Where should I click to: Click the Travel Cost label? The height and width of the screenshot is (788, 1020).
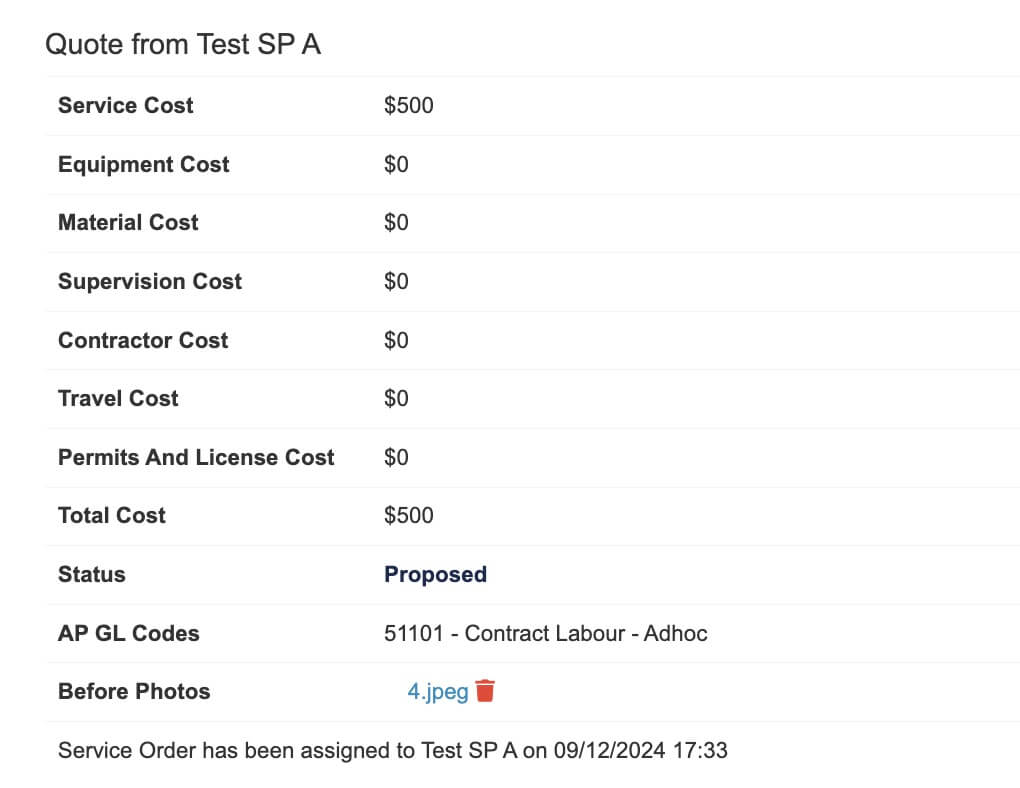pyautogui.click(x=118, y=398)
